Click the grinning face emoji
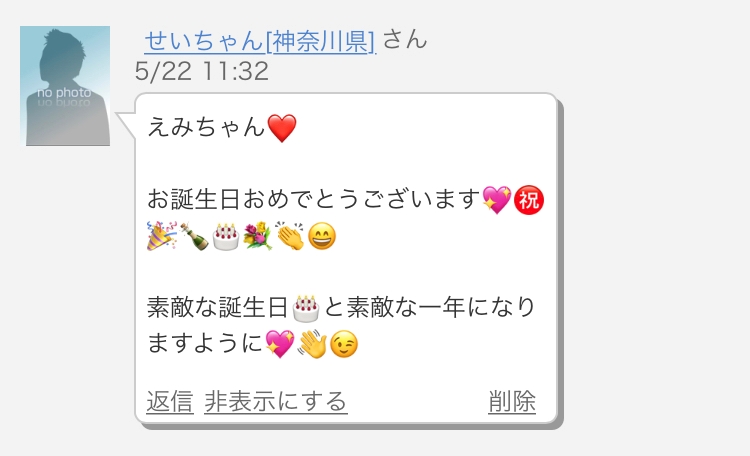This screenshot has height=456, width=750. click(322, 236)
